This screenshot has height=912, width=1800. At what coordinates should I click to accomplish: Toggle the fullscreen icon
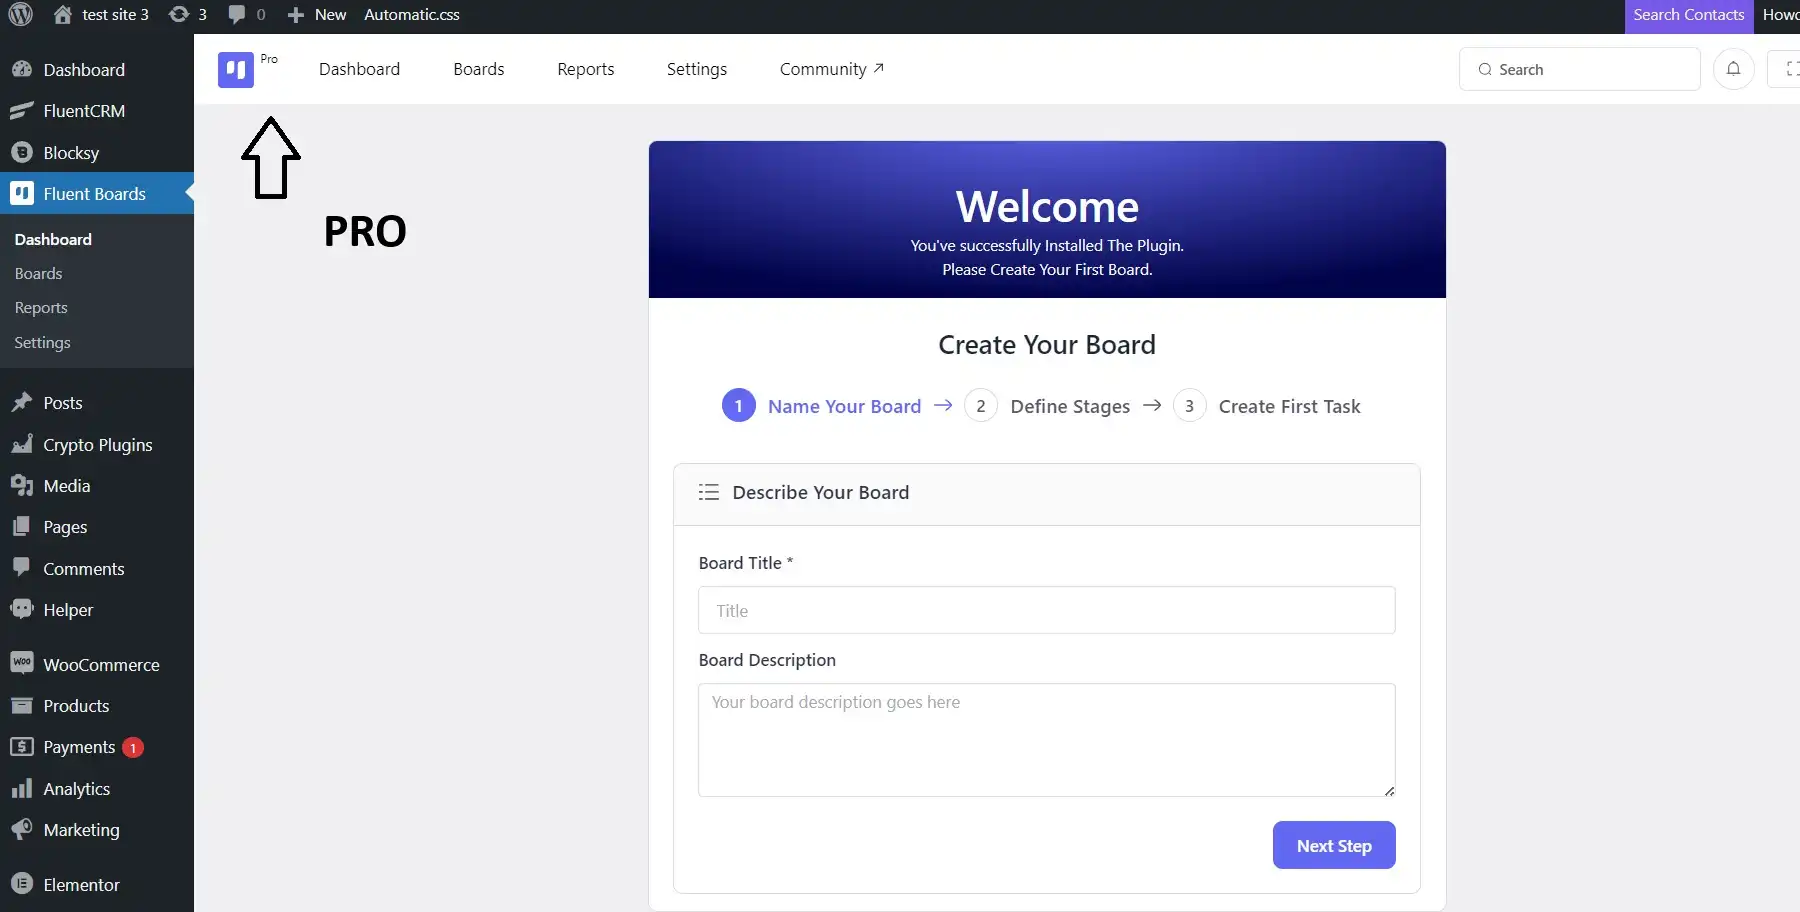(1789, 69)
